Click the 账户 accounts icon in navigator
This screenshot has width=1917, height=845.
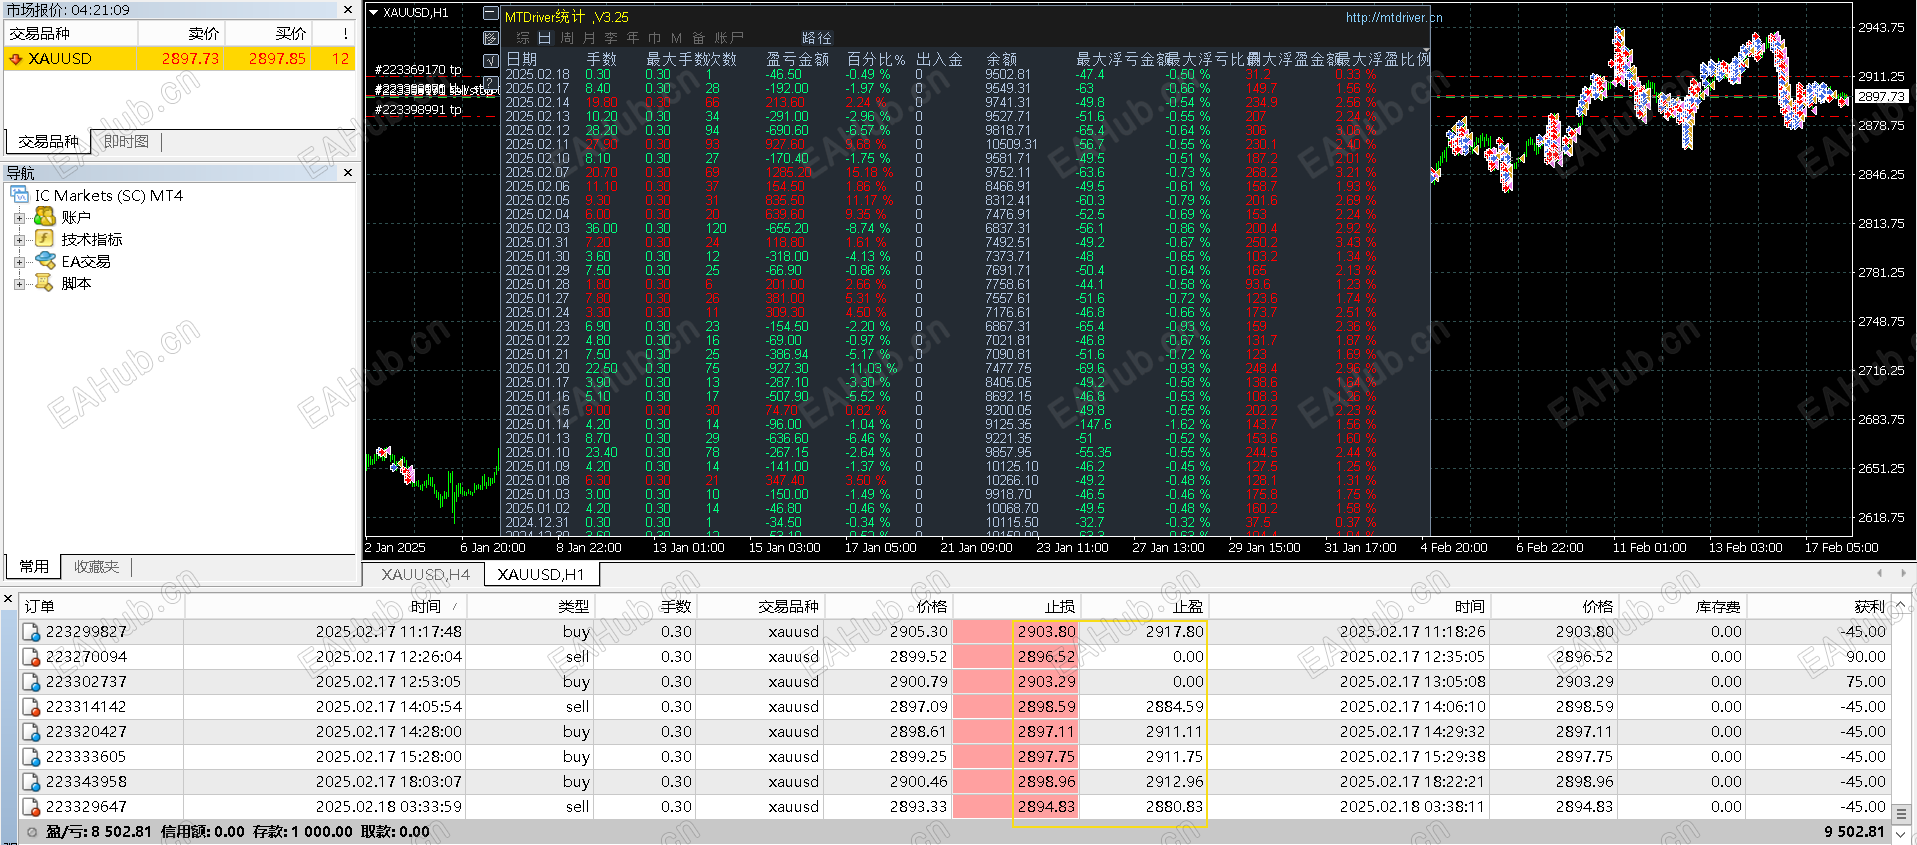click(x=44, y=217)
